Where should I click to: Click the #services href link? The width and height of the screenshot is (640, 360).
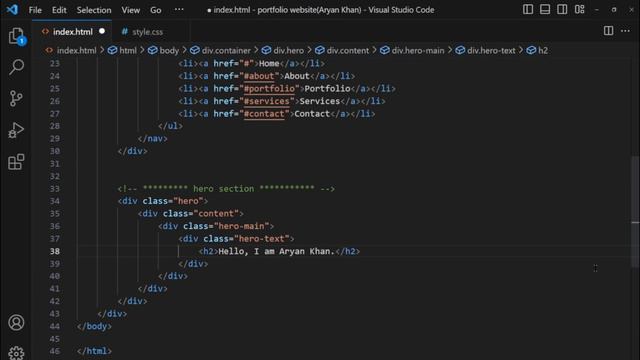click(267, 101)
